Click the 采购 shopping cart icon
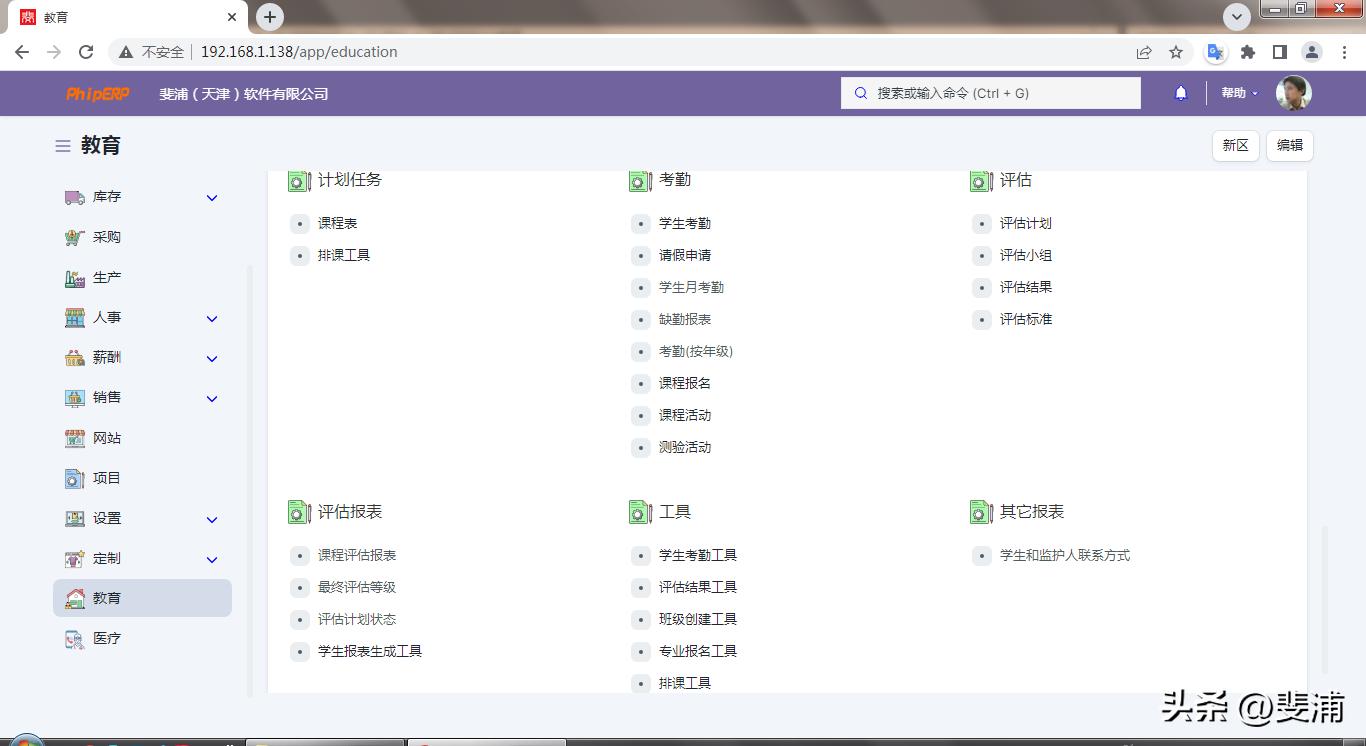Image resolution: width=1366 pixels, height=746 pixels. pos(75,238)
